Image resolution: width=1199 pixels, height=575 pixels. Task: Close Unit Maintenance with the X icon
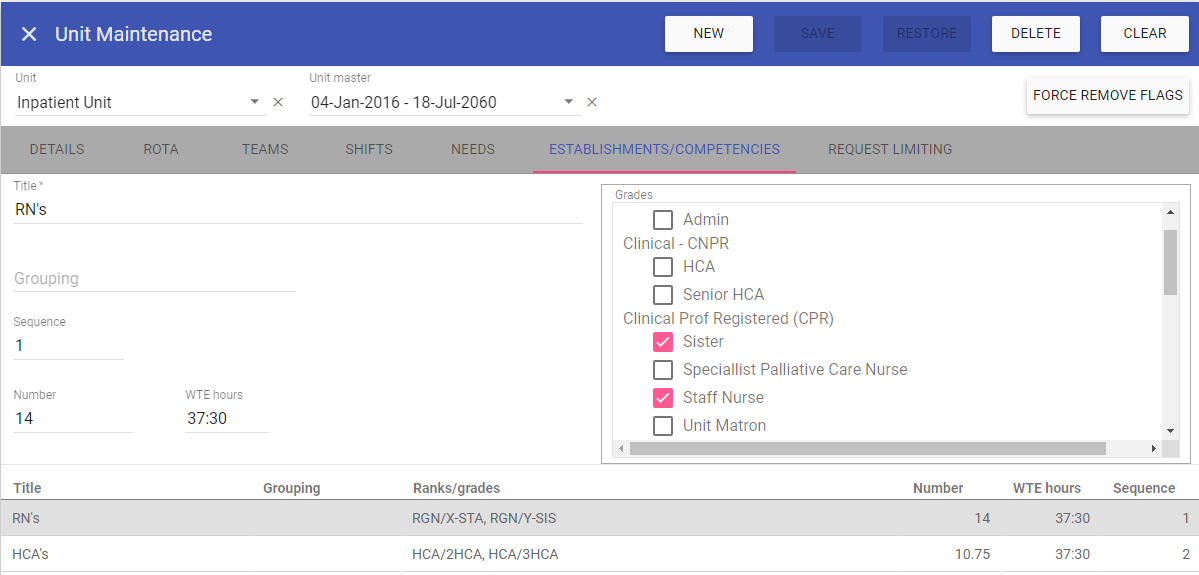[29, 34]
